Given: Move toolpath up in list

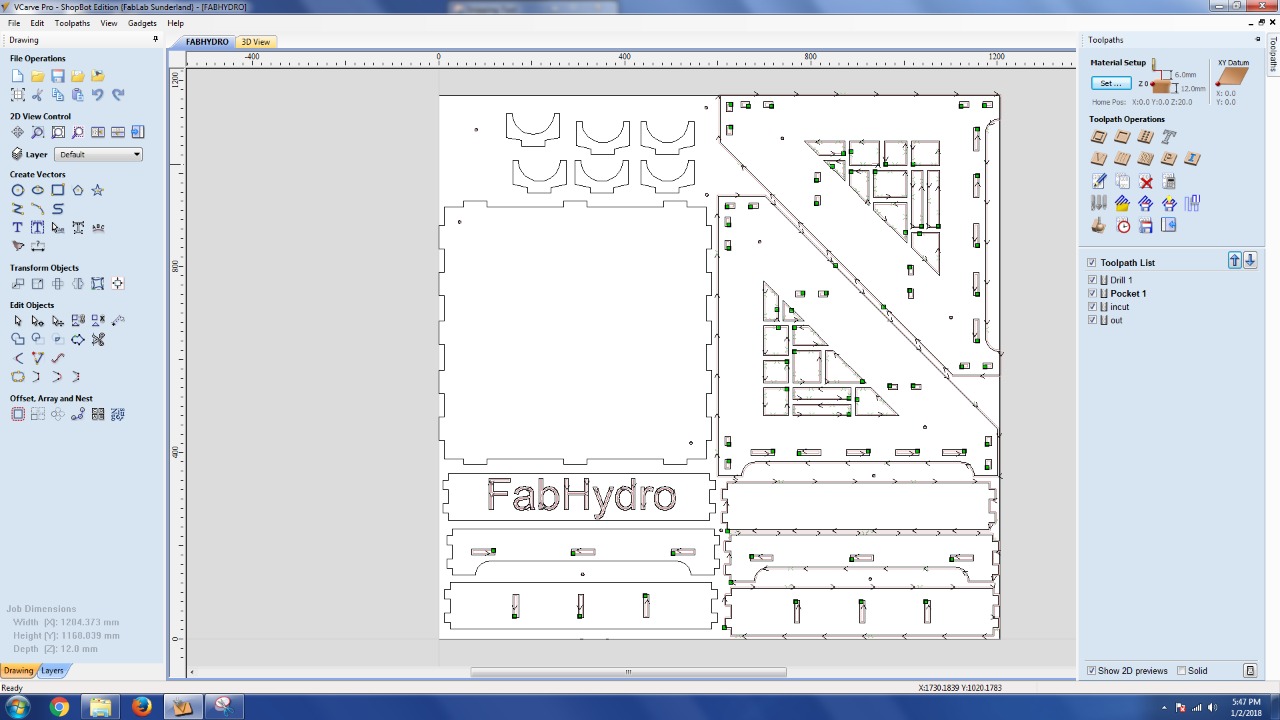Looking at the screenshot, I should [1235, 261].
